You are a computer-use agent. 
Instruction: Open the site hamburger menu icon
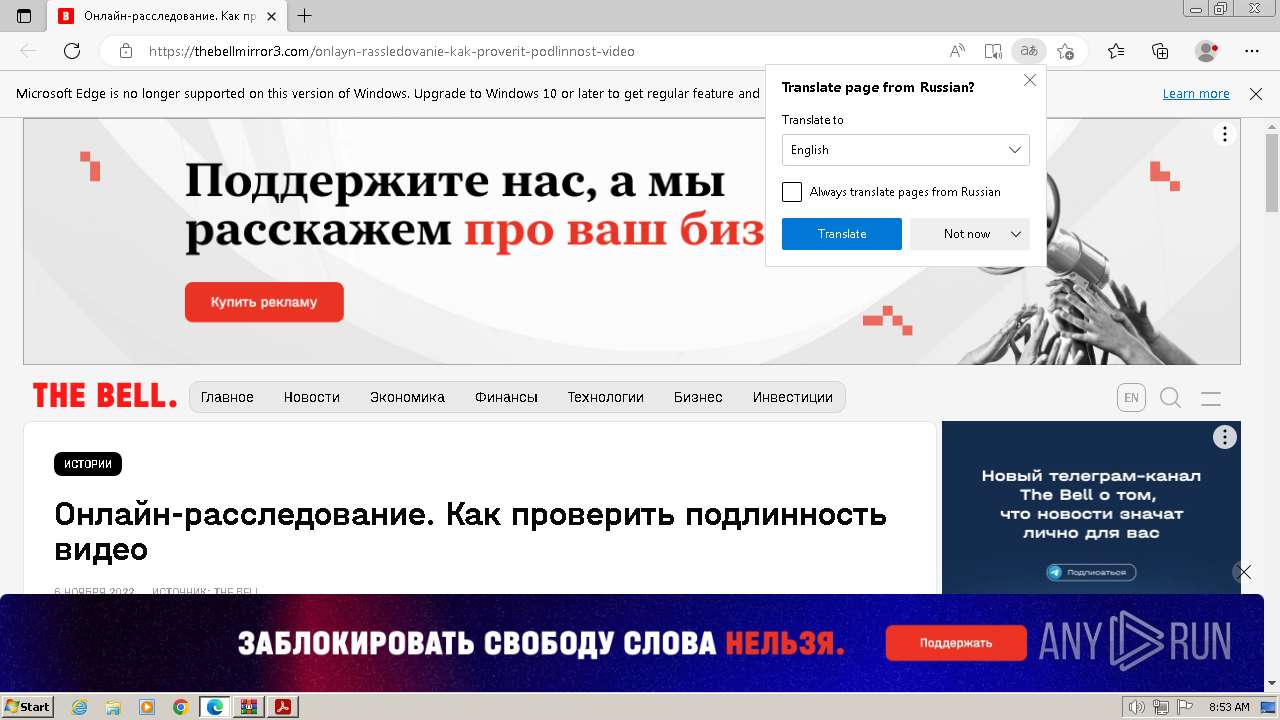click(1211, 398)
